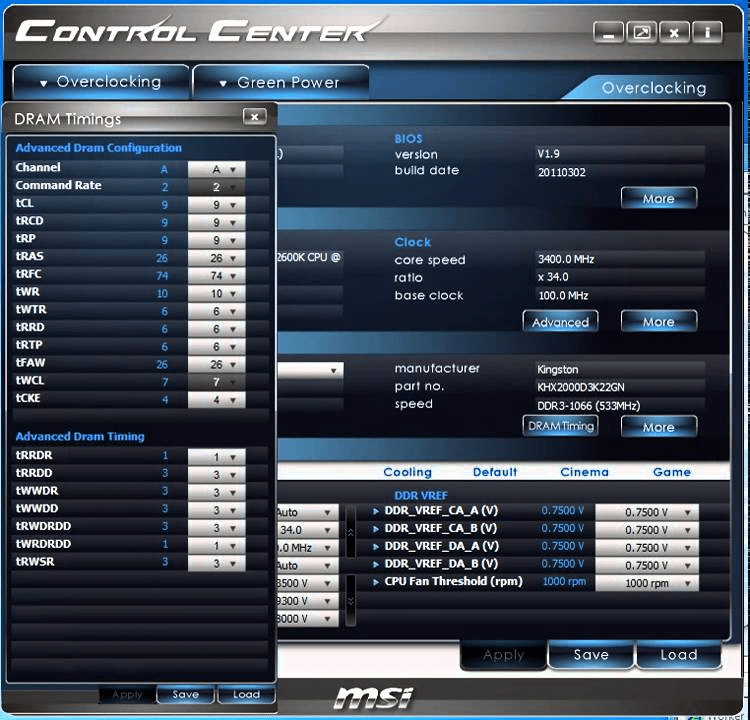Viewport: 750px width, 720px height.
Task: Click the 3400.0 MHz core speed value
Action: [566, 259]
